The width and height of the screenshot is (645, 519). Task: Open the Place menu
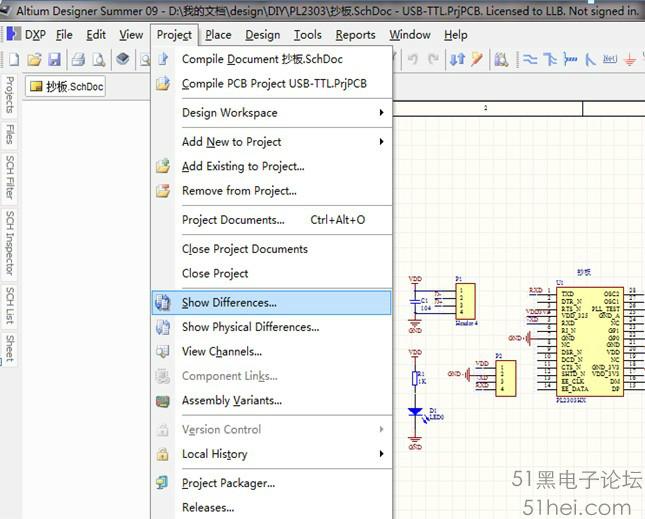click(218, 35)
